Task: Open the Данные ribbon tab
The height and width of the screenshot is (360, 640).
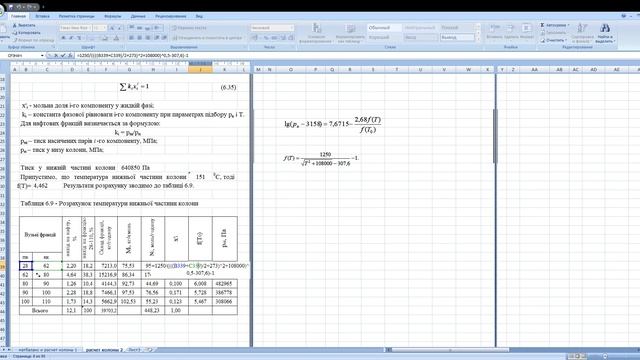Action: (138, 16)
